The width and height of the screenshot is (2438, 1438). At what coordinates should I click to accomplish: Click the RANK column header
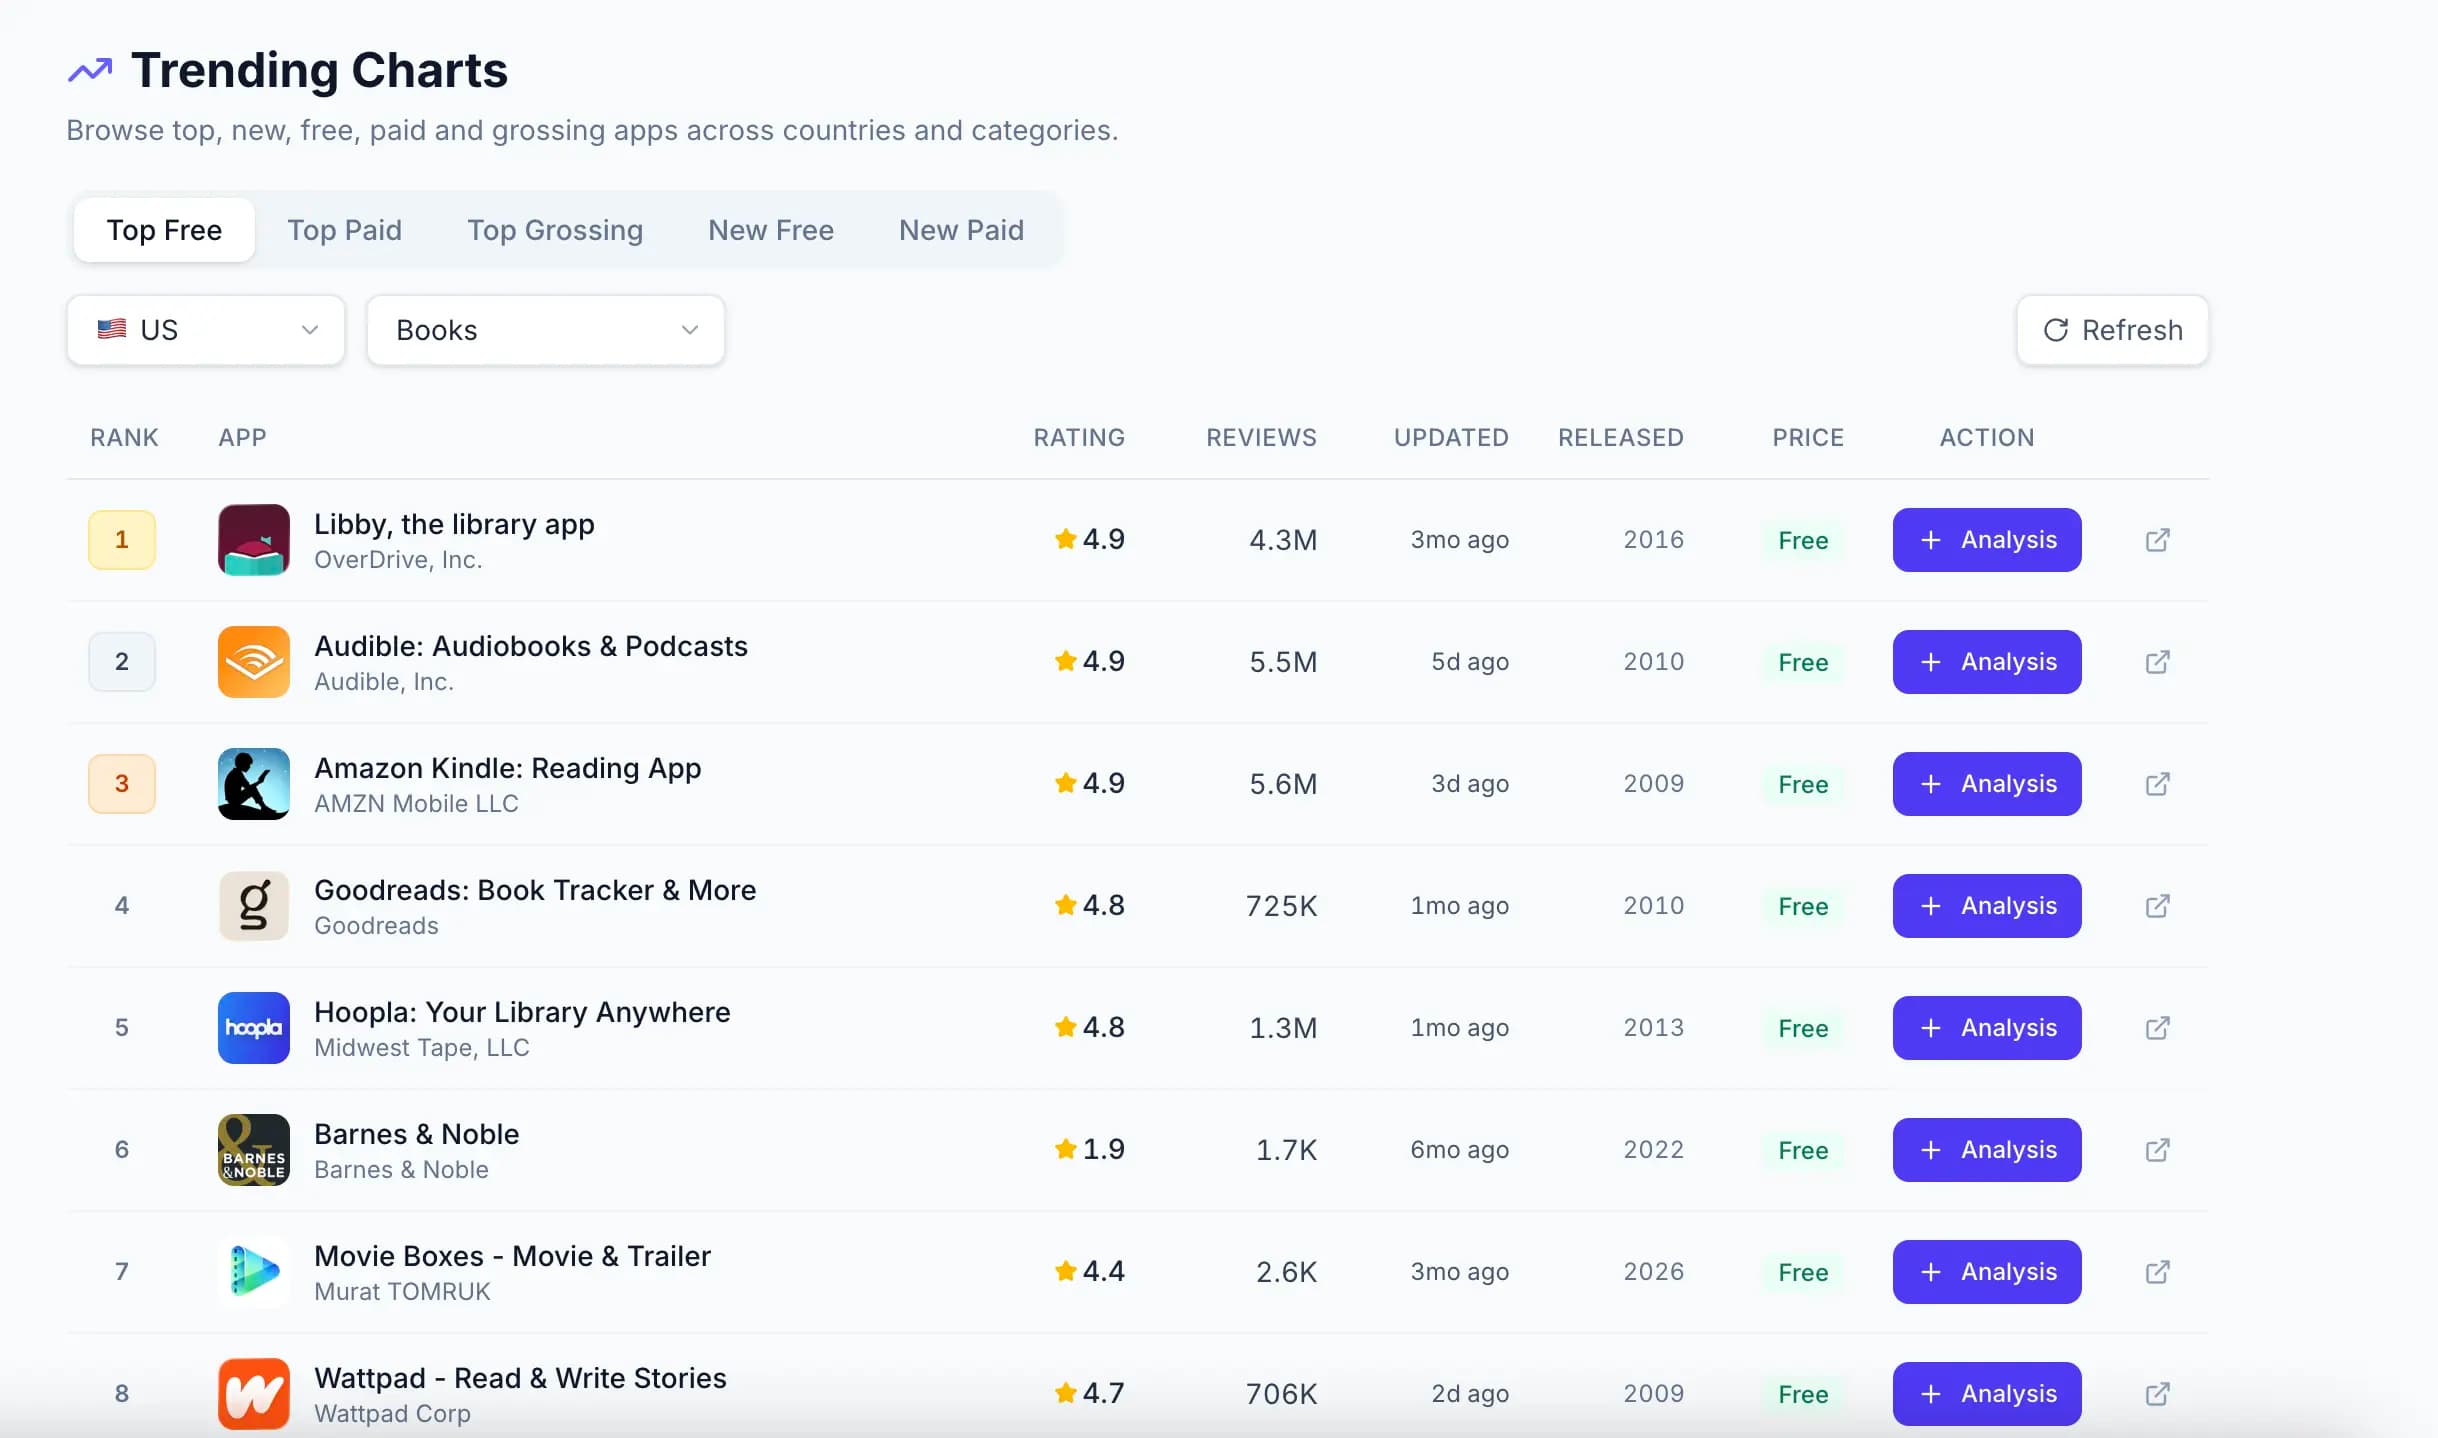[125, 438]
